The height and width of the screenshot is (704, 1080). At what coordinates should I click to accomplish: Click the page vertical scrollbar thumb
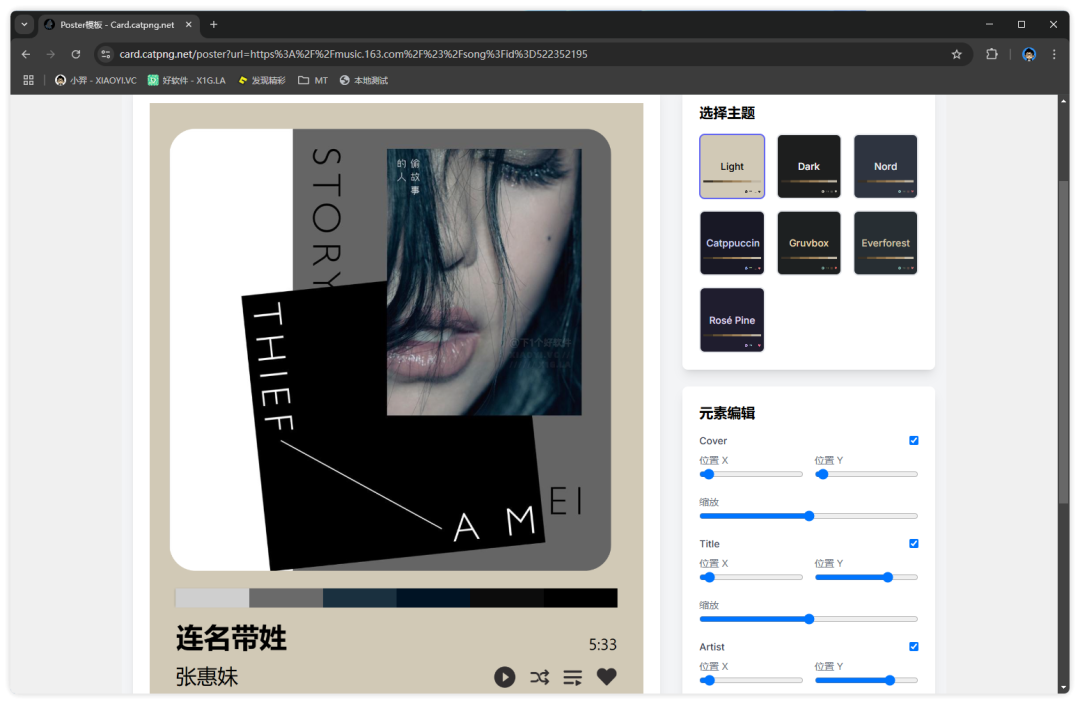coord(1063,342)
